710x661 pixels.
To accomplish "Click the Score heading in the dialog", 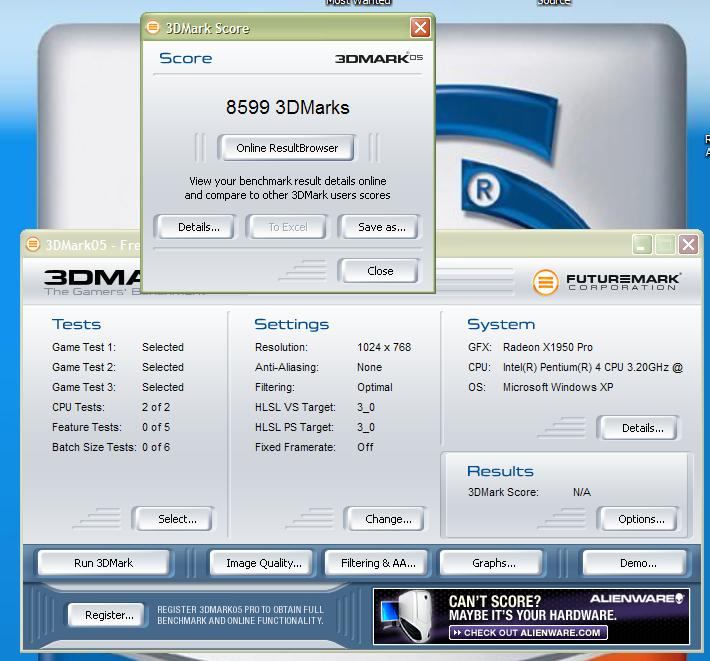I will pyautogui.click(x=185, y=58).
